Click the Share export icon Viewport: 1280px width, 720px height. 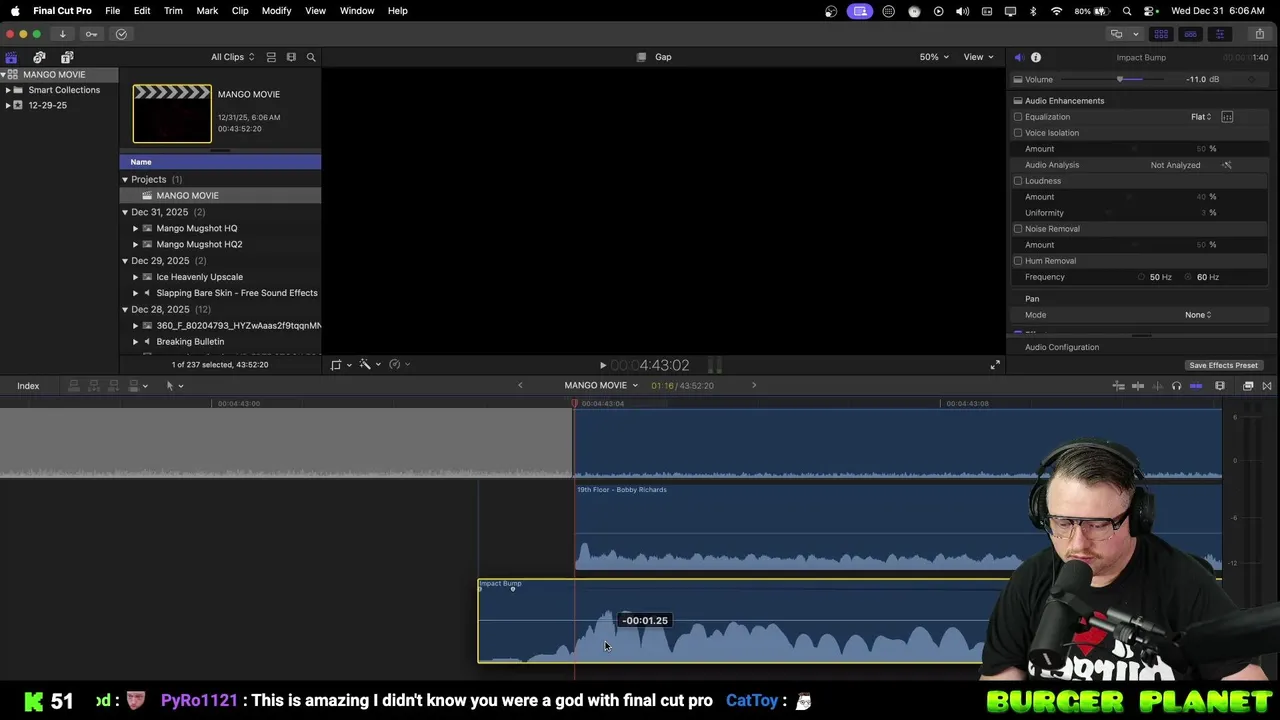pyautogui.click(x=1259, y=34)
